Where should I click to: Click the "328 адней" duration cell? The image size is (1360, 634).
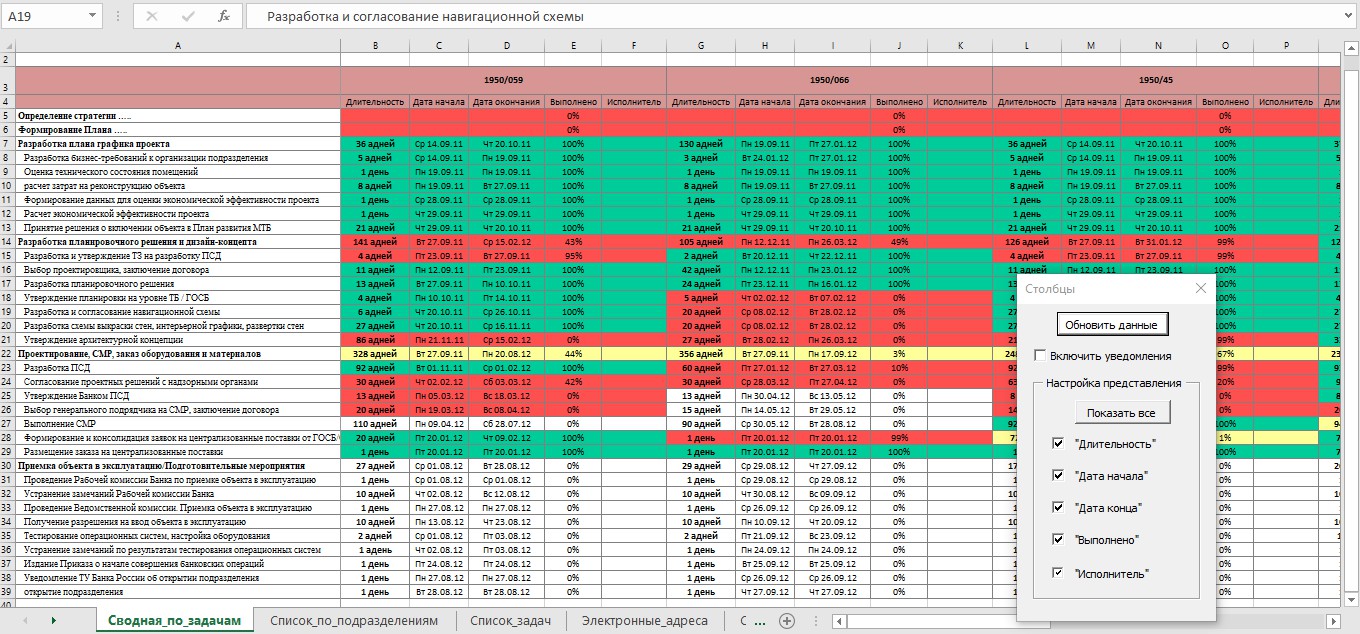(375, 354)
